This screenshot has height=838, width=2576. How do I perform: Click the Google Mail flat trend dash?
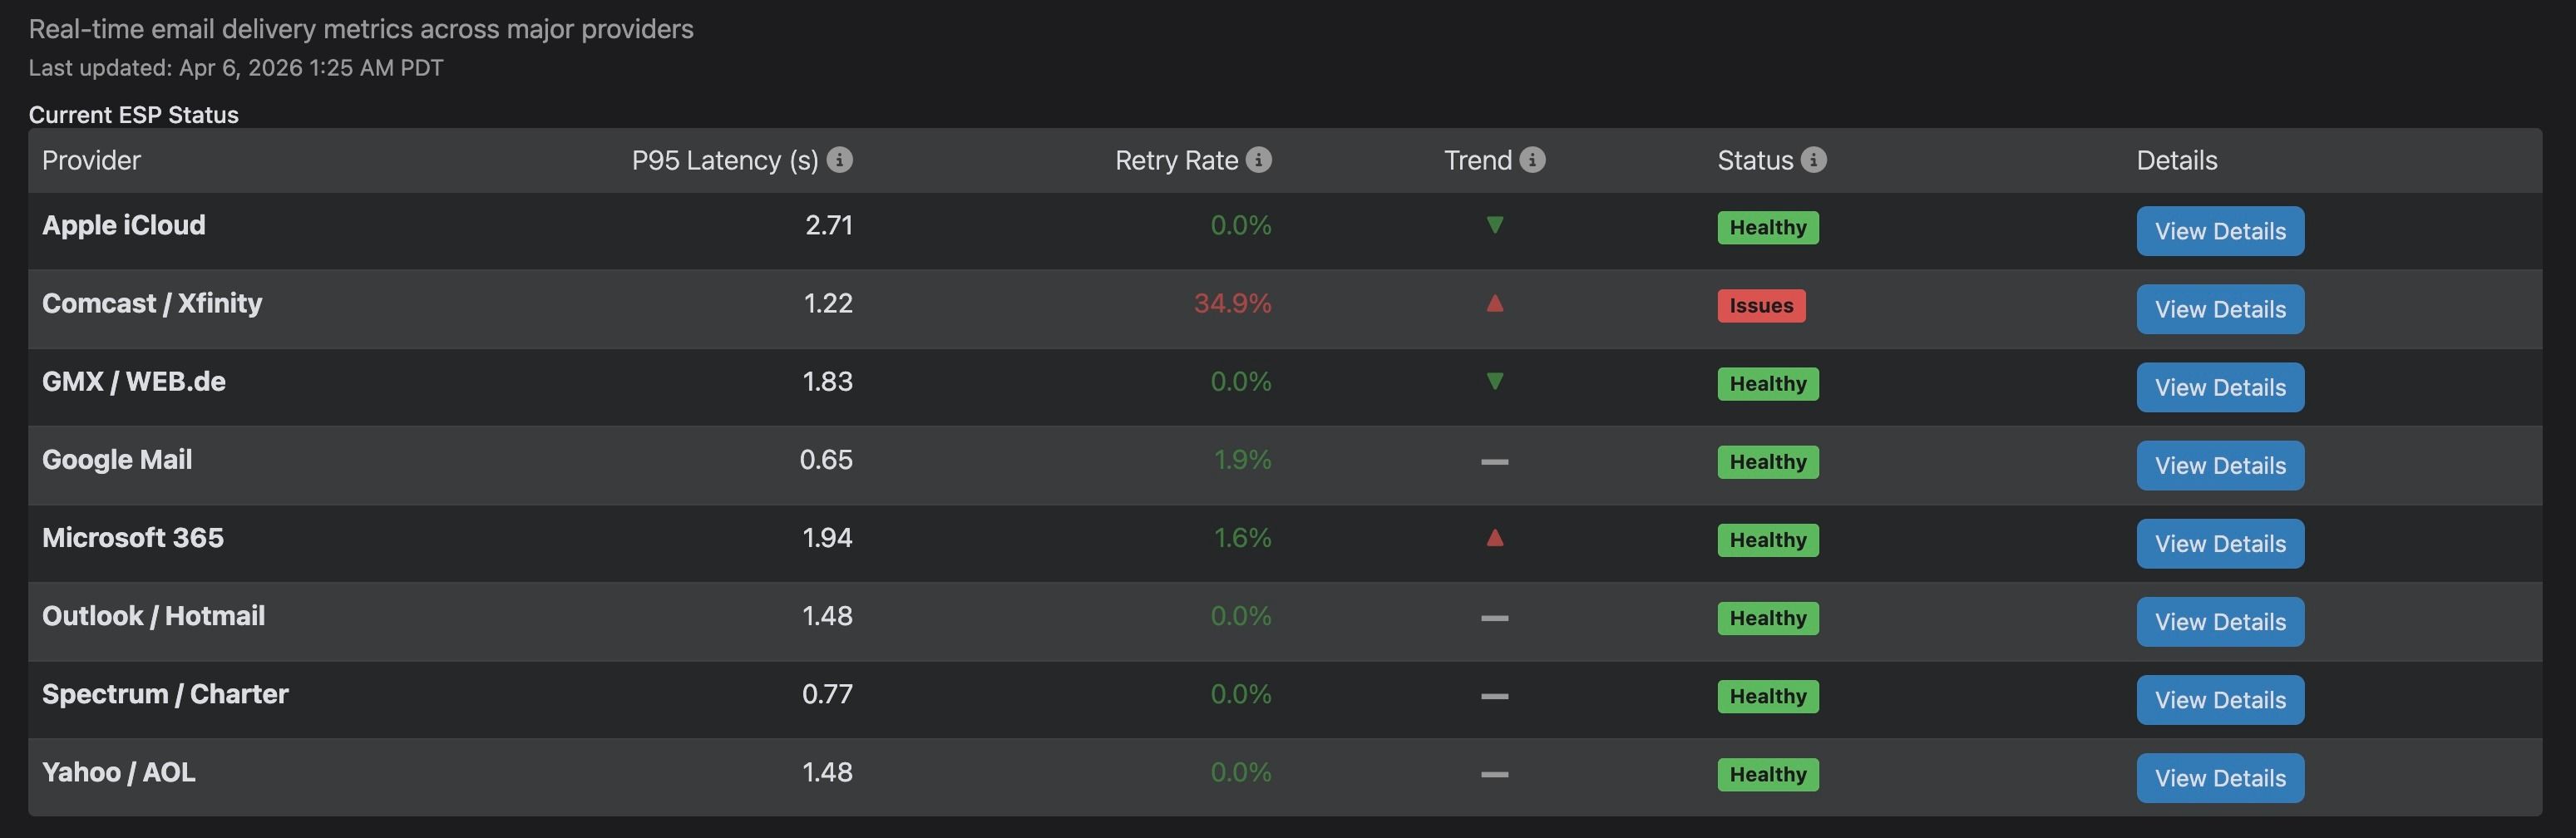(1494, 461)
